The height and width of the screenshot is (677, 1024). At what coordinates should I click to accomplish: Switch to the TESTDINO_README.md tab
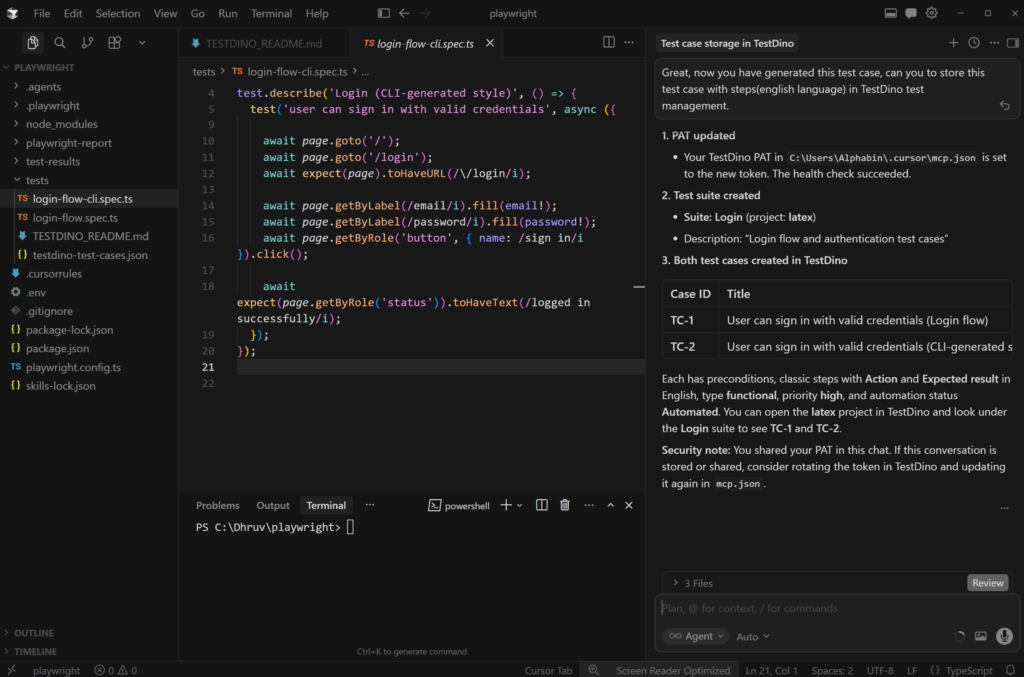point(264,44)
